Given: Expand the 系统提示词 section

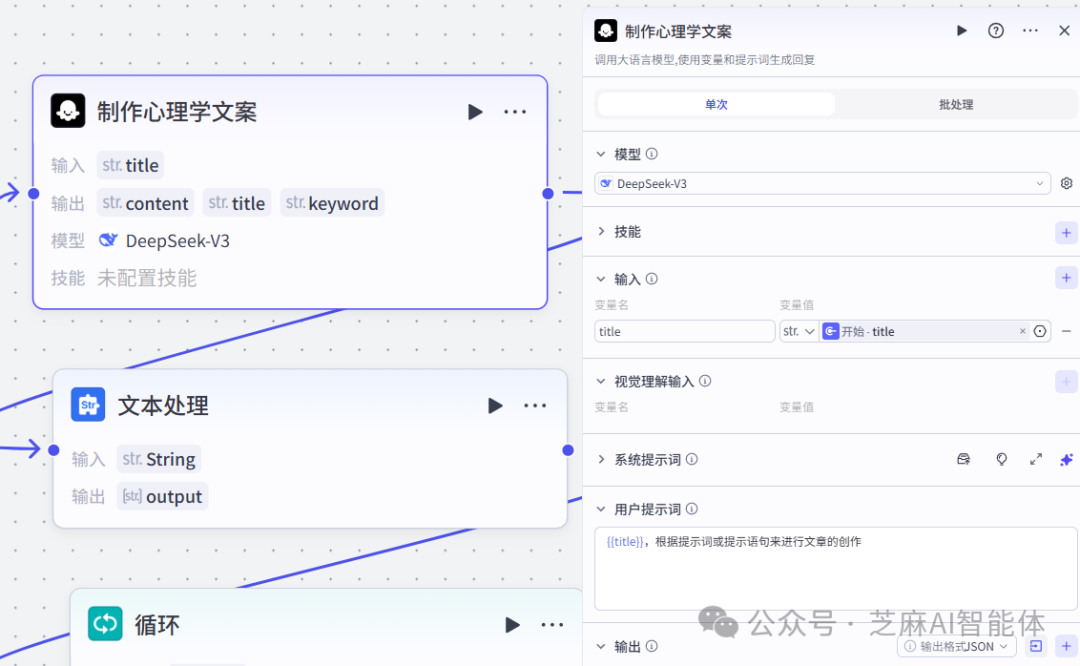Looking at the screenshot, I should (601, 459).
